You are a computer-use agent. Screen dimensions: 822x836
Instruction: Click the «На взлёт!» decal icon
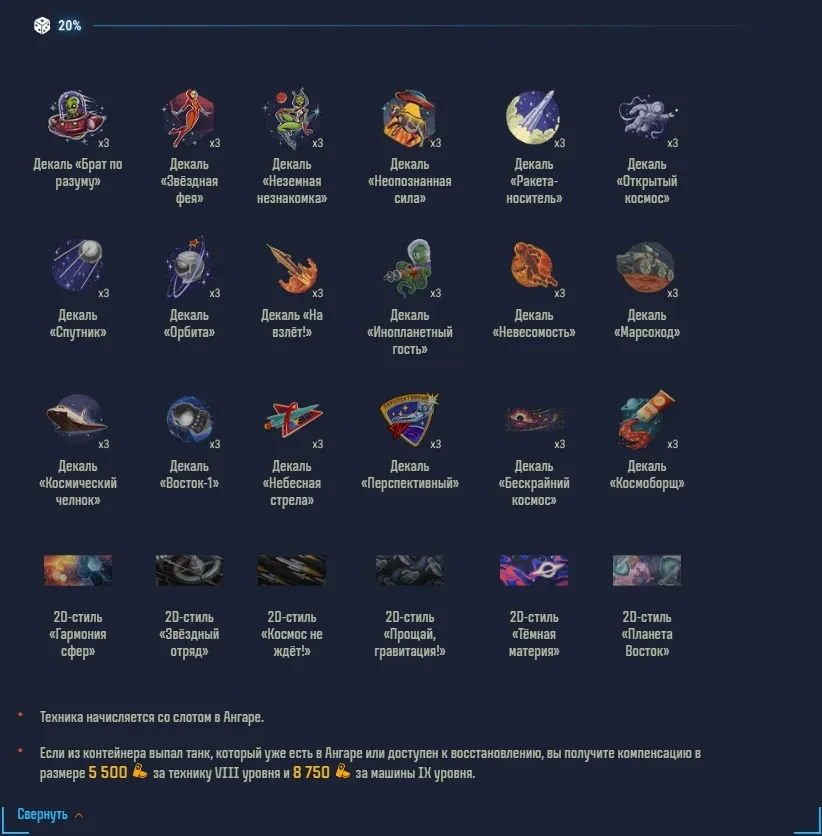tap(292, 268)
